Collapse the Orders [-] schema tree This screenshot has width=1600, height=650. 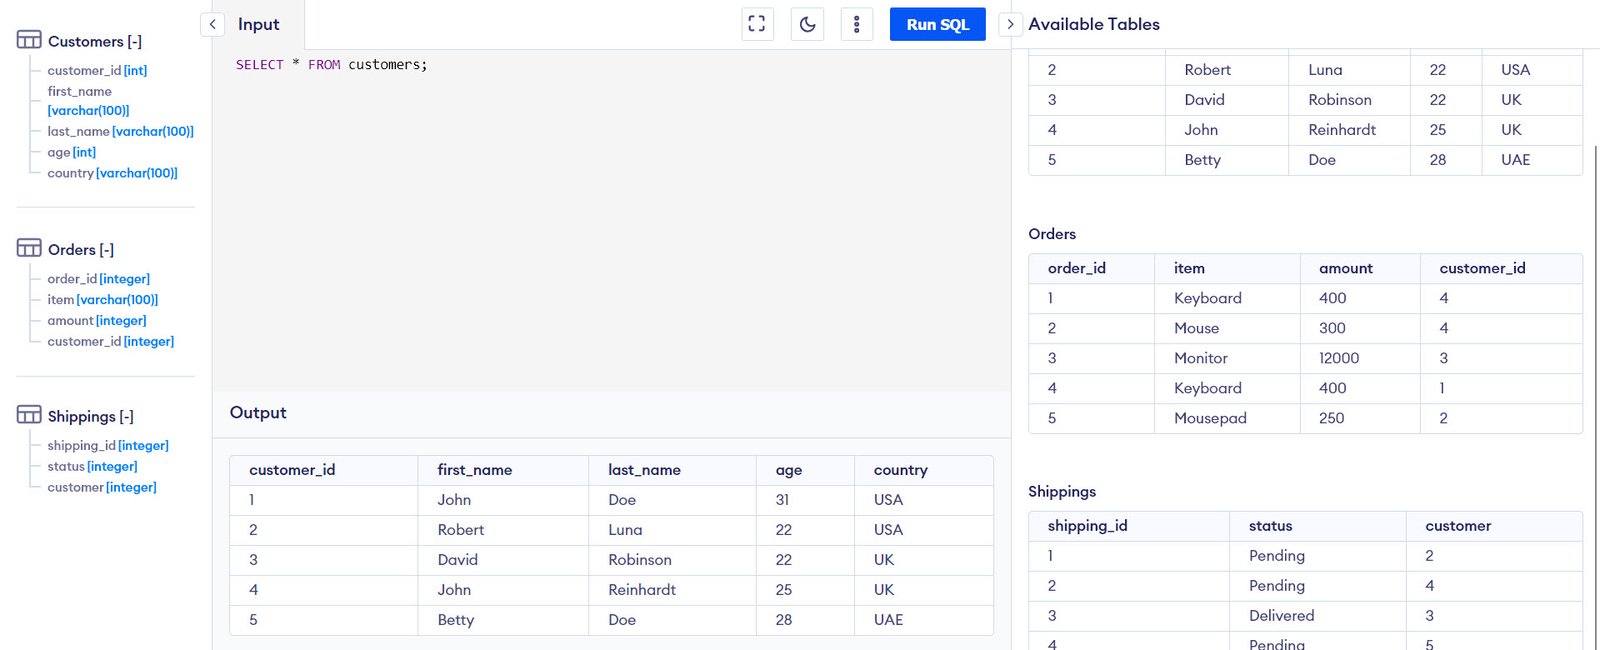tap(81, 249)
